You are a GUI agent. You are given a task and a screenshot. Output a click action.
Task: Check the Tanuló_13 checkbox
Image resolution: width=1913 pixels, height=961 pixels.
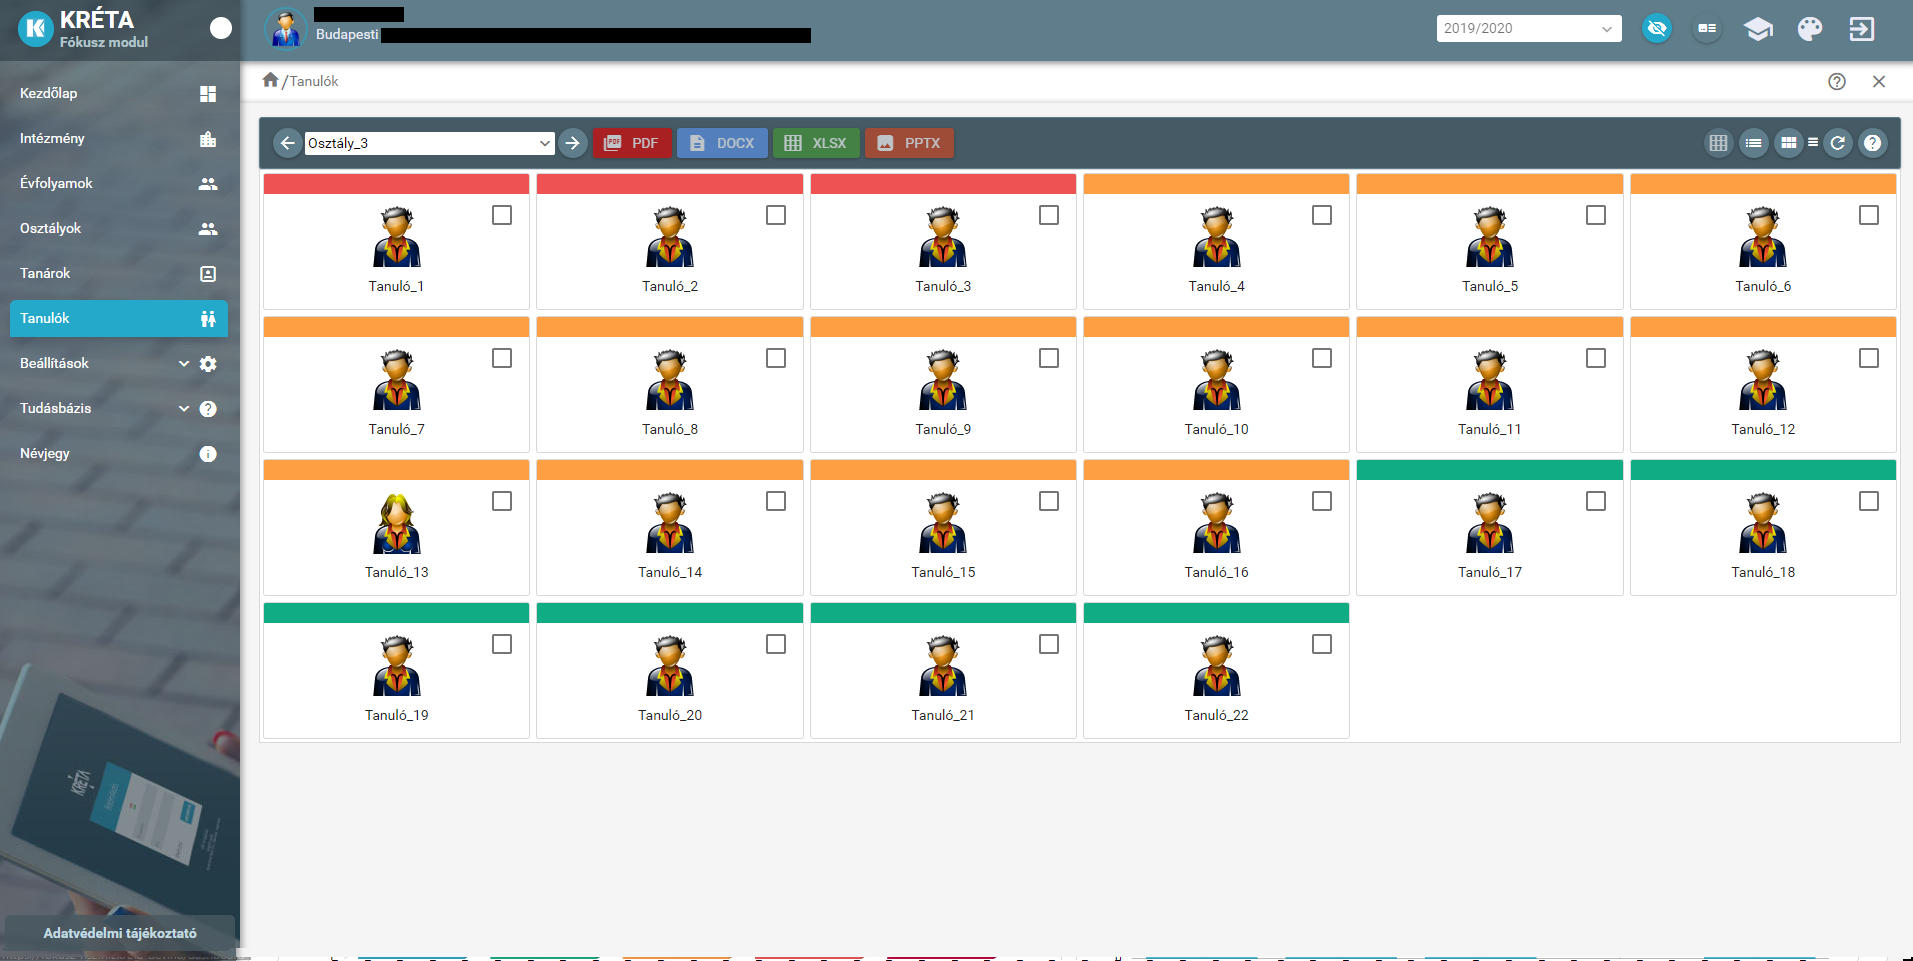502,501
